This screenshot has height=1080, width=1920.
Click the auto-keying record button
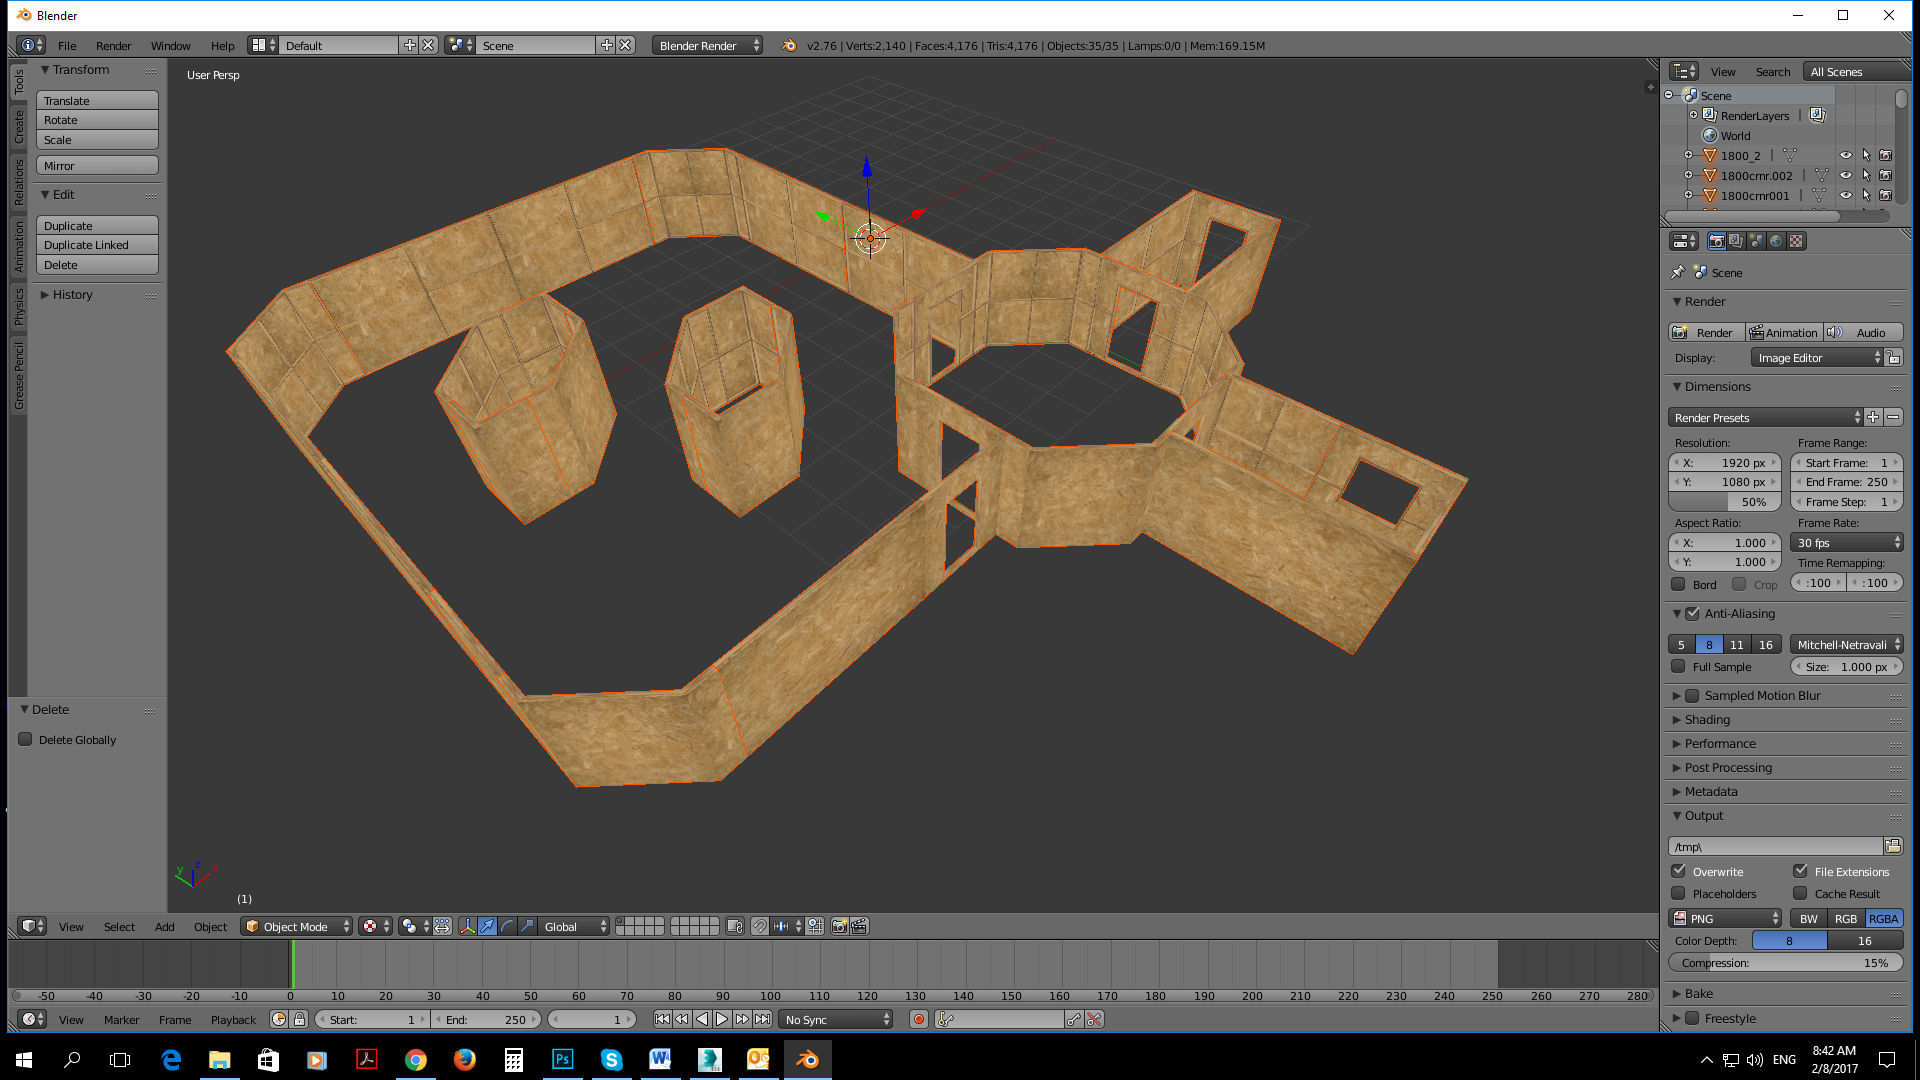(918, 1019)
